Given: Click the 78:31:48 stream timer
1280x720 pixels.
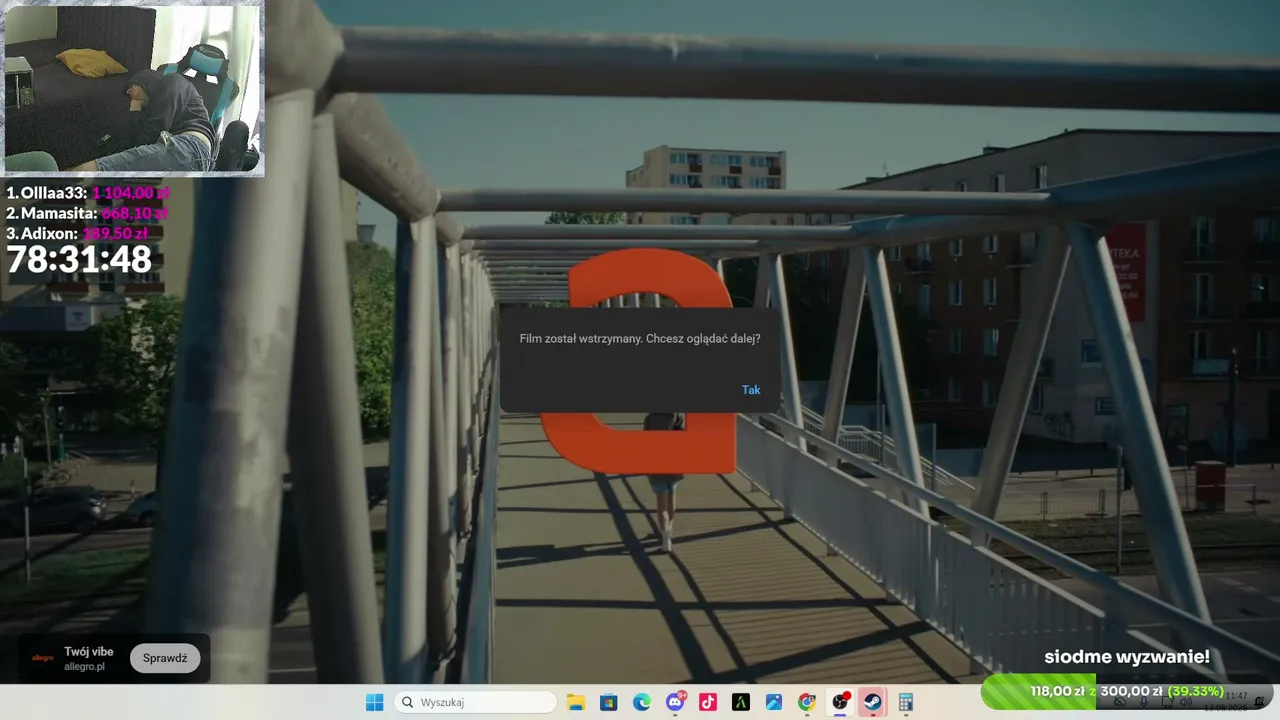Looking at the screenshot, I should pyautogui.click(x=79, y=260).
